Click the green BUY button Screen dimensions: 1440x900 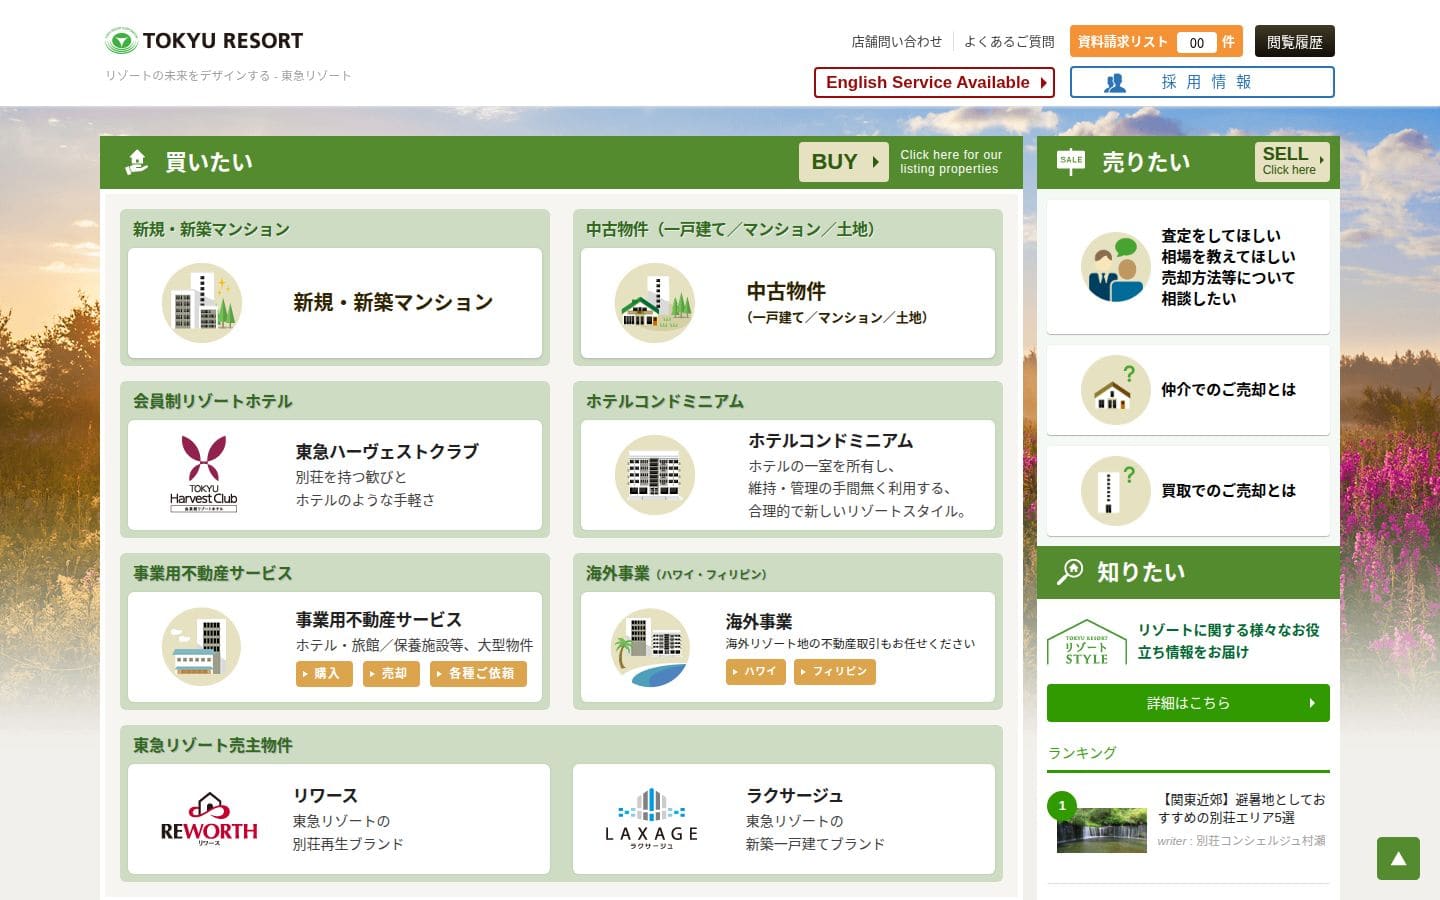point(844,162)
